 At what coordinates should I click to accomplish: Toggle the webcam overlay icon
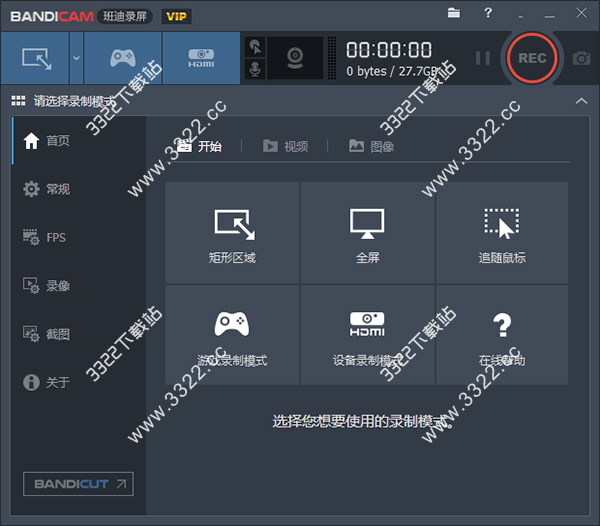(295, 58)
